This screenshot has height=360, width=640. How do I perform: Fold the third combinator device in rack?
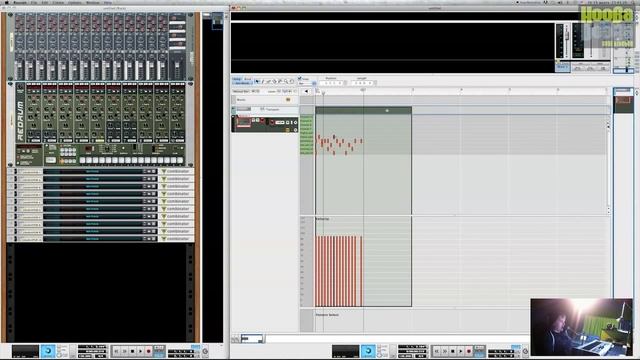click(11, 187)
